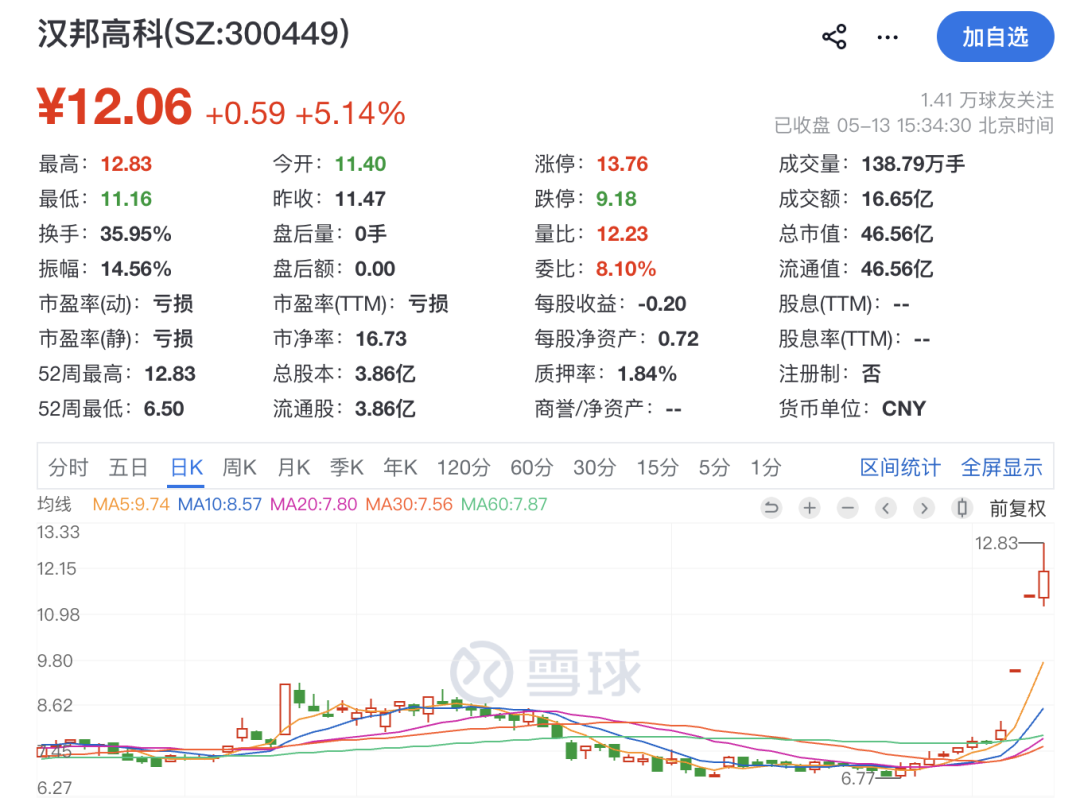
Task: Switch to the 5分 chart tab
Action: 714,468
